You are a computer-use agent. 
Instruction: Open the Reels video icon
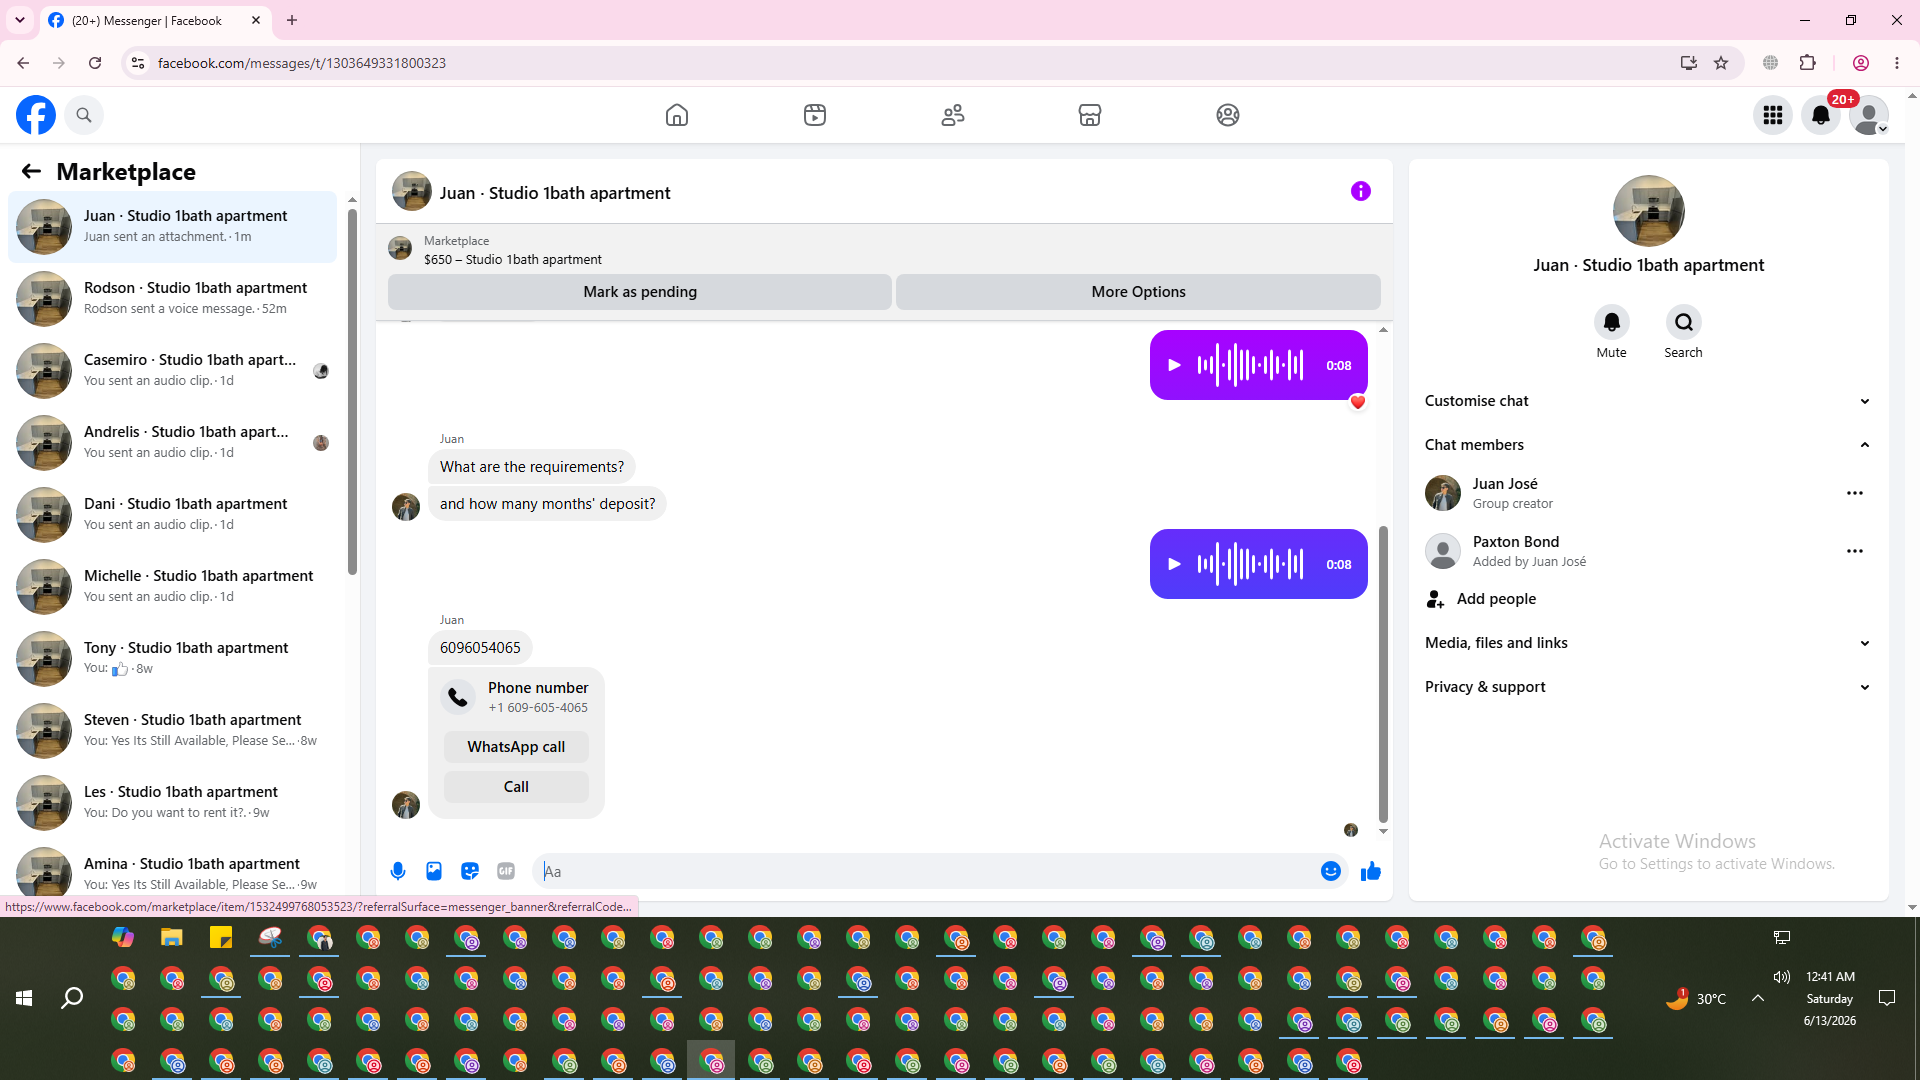(815, 115)
